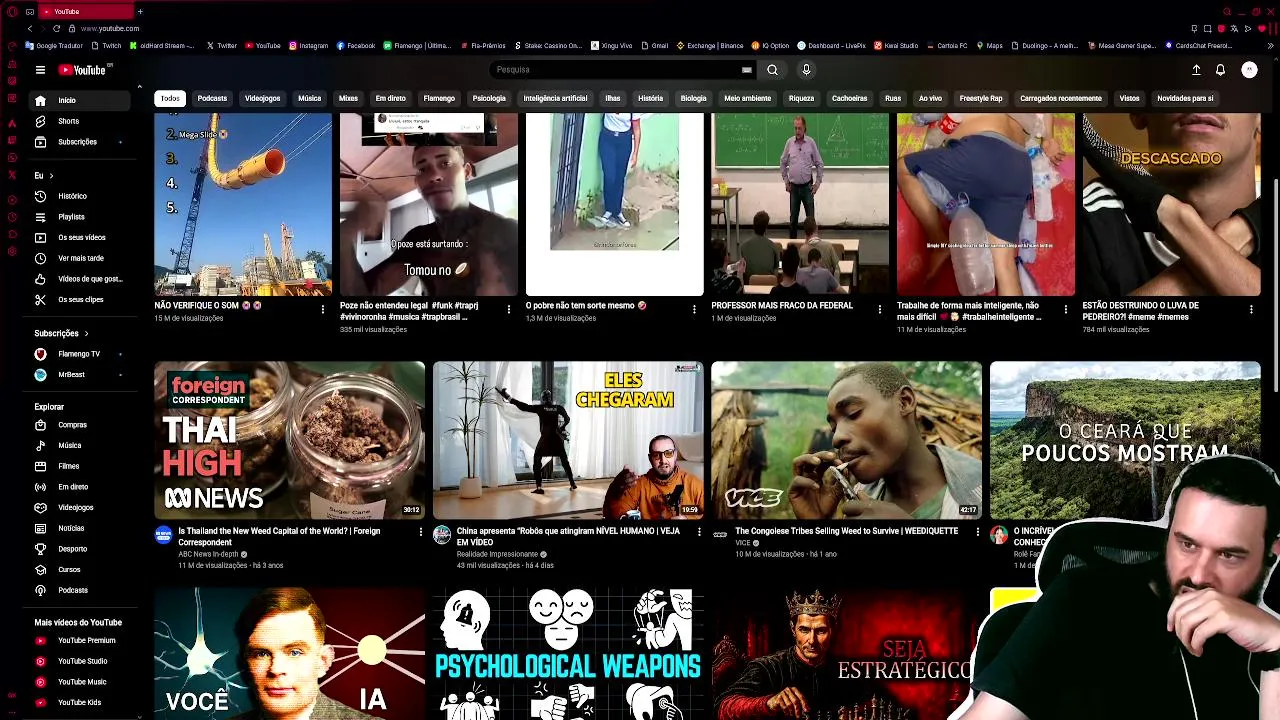Select the Podcasts filter chip

pos(212,98)
